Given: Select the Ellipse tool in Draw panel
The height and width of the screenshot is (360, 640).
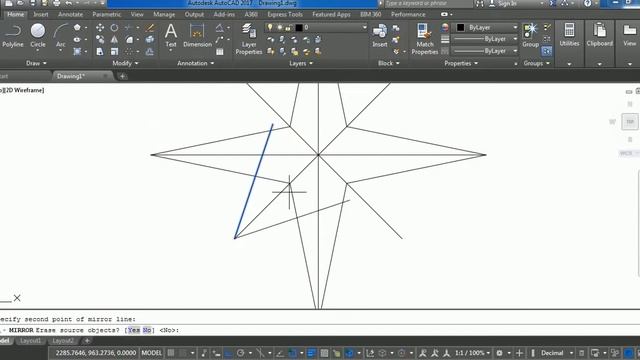Looking at the screenshot, I should (77, 40).
